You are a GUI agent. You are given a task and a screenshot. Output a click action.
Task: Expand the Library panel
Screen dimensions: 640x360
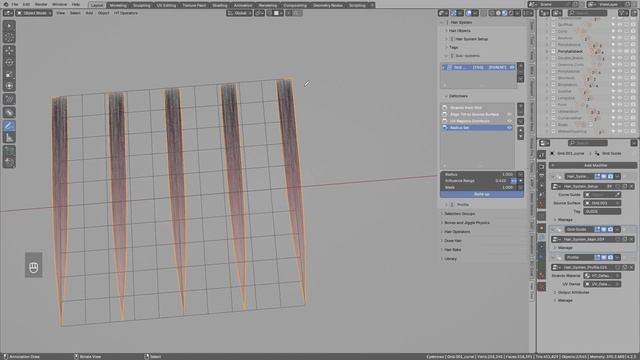(450, 259)
